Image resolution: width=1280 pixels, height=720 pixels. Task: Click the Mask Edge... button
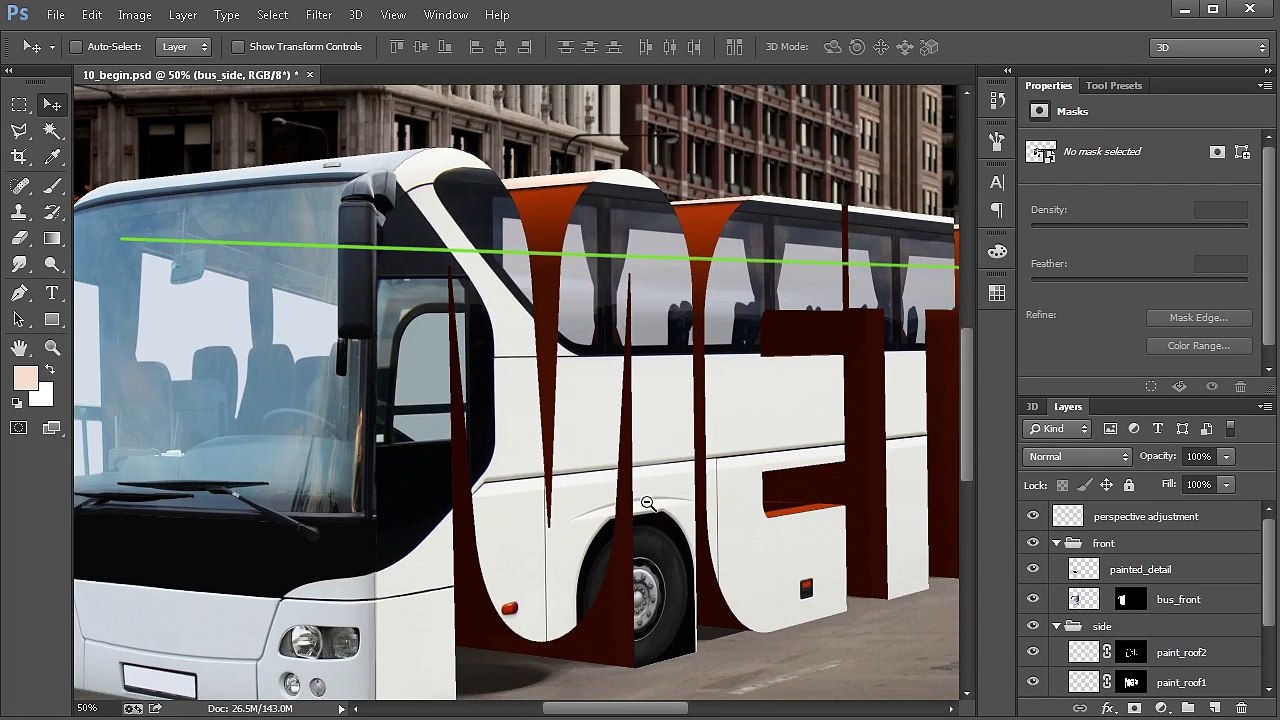[1198, 318]
